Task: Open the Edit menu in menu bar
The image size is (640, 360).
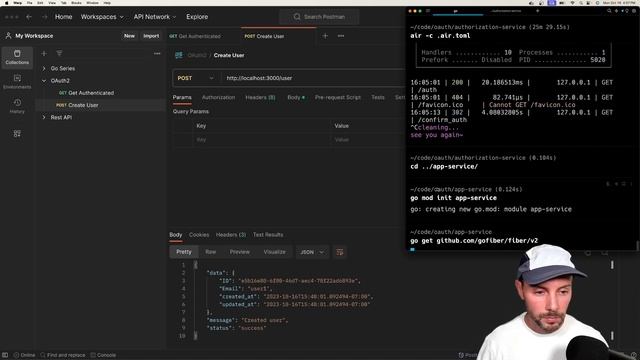Action: (x=40, y=3)
